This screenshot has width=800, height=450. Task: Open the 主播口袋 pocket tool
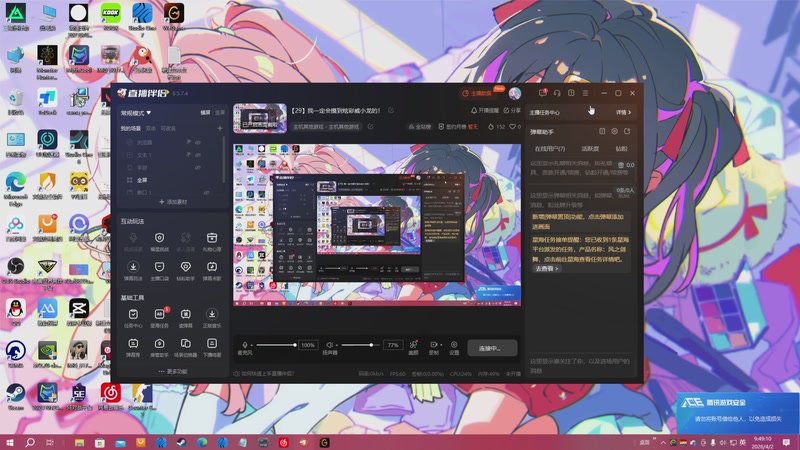click(159, 267)
